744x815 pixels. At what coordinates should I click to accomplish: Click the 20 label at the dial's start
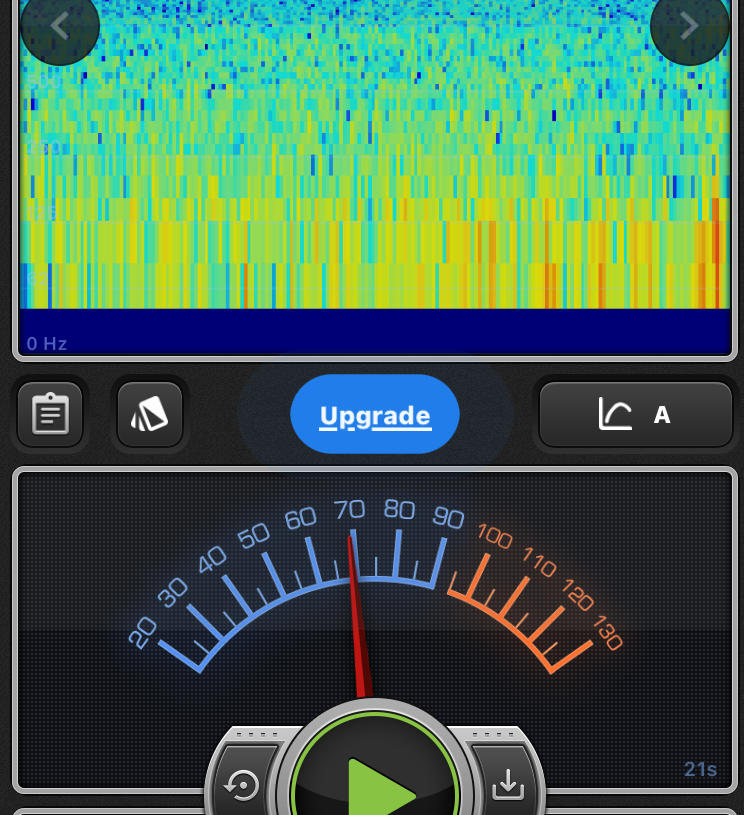143,631
